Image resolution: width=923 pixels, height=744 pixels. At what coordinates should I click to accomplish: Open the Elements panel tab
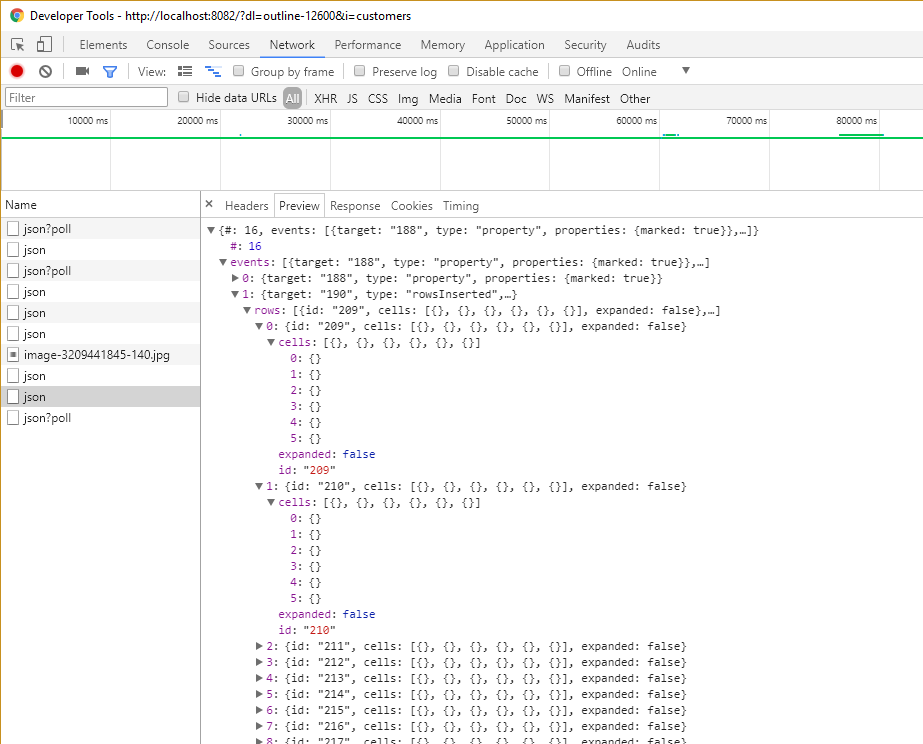[x=103, y=45]
